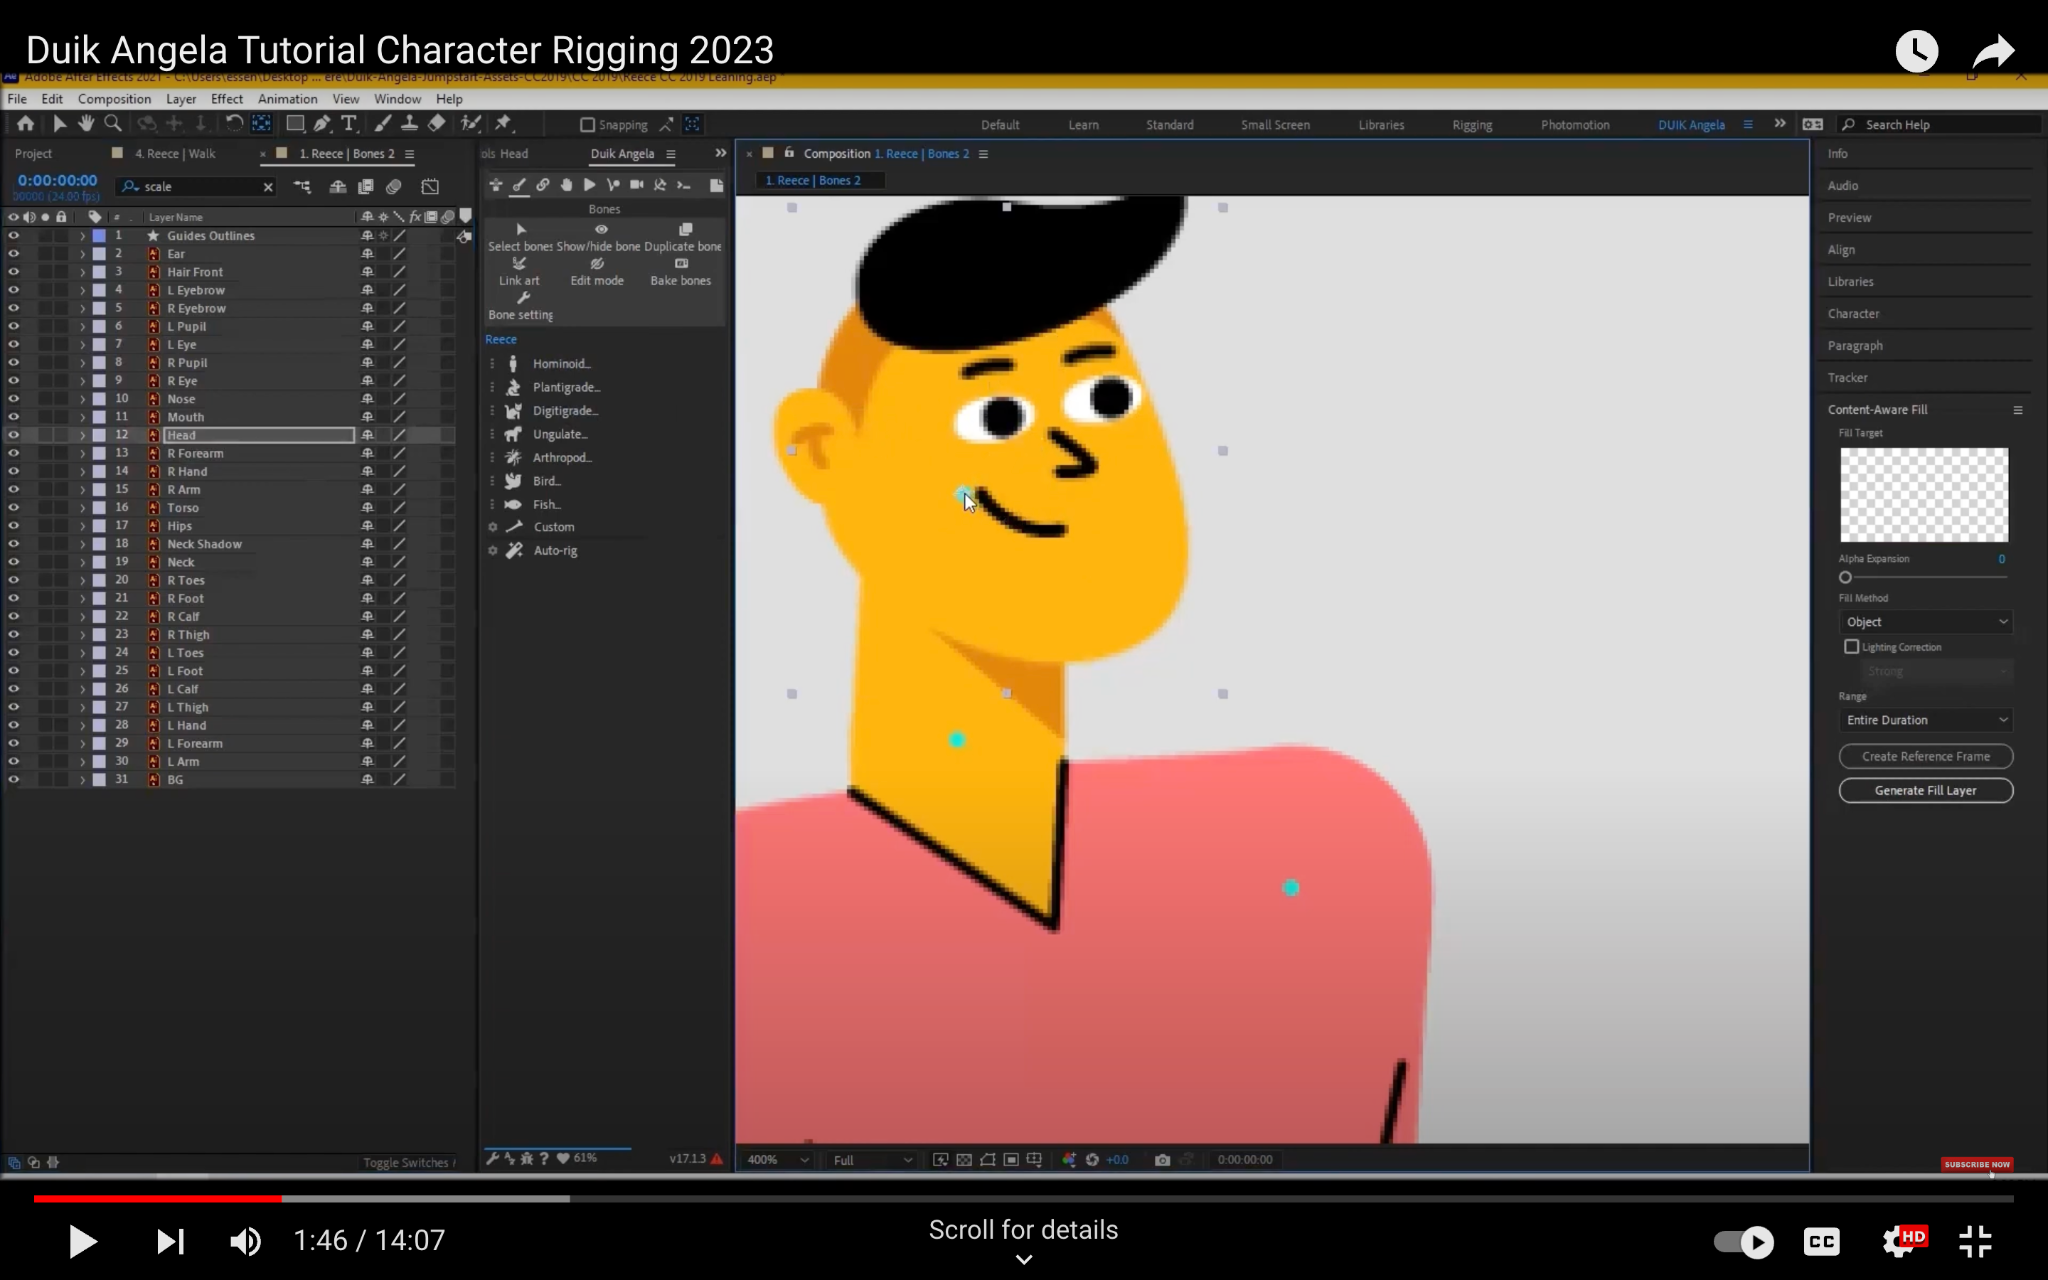Image resolution: width=2048 pixels, height=1280 pixels.
Task: Toggle visibility of the Torso layer
Action: (13, 508)
